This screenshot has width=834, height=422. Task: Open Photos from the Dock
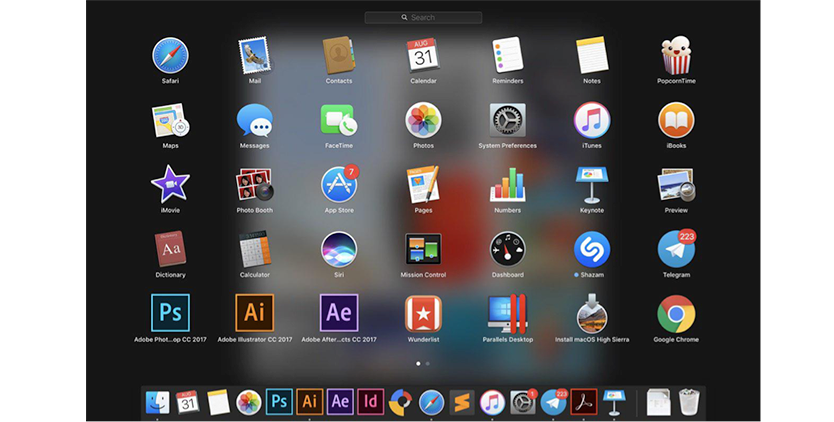(248, 402)
